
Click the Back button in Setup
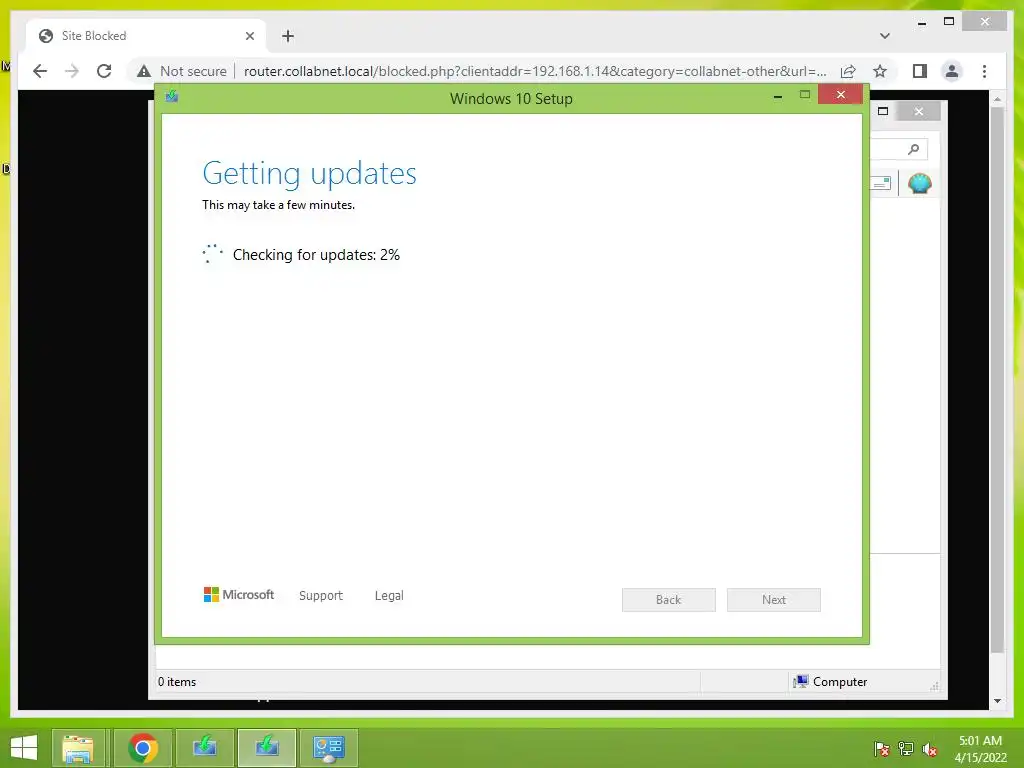668,600
